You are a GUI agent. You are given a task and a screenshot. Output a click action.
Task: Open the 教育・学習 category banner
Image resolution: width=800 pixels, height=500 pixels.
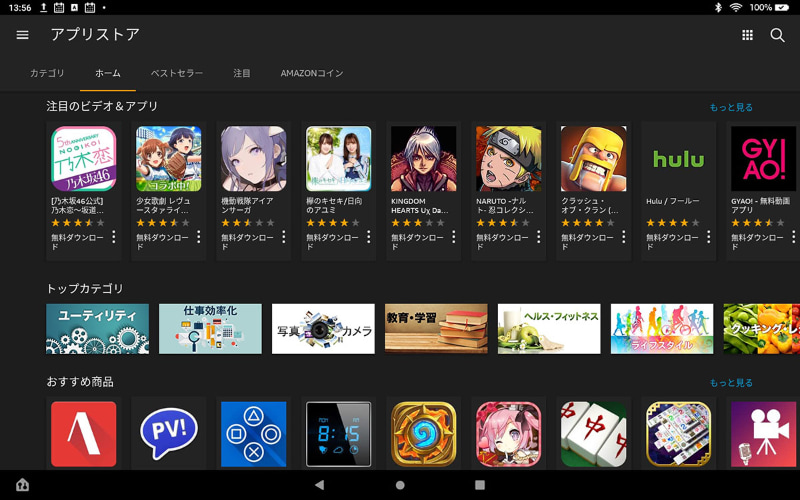[436, 329]
